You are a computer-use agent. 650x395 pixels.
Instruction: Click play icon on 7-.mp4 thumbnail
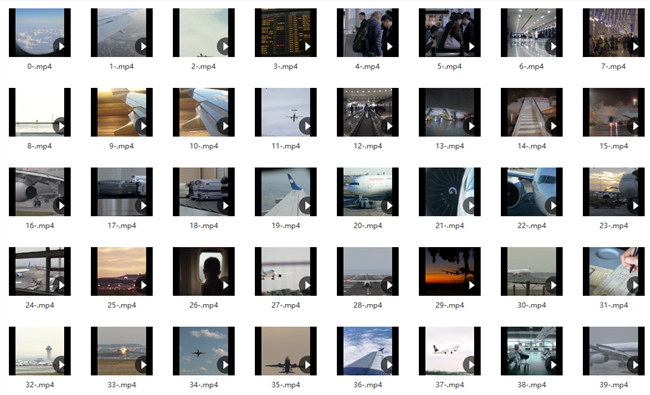click(635, 46)
